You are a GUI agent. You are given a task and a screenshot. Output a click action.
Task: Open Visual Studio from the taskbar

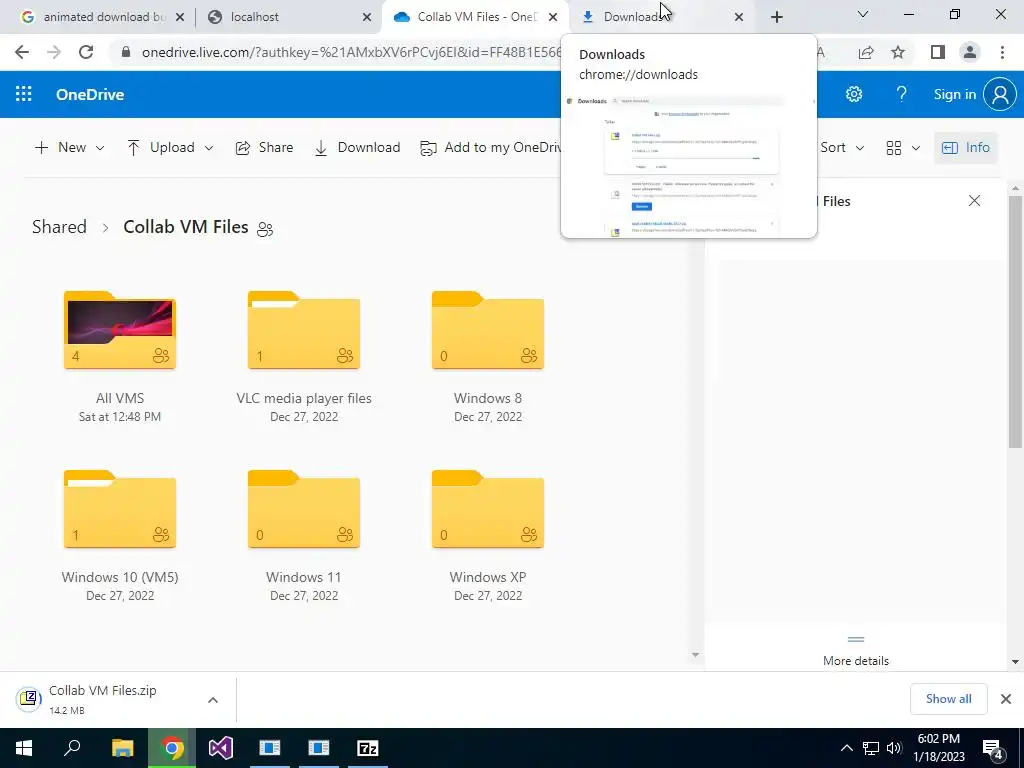pyautogui.click(x=221, y=748)
